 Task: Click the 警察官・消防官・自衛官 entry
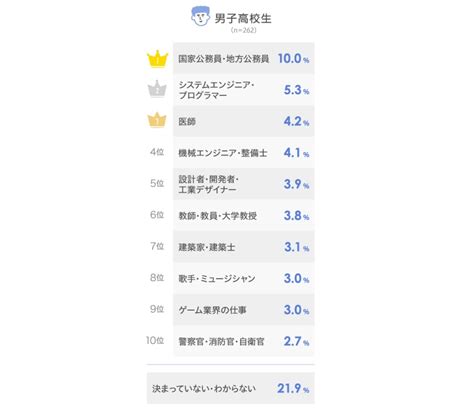coord(244,341)
